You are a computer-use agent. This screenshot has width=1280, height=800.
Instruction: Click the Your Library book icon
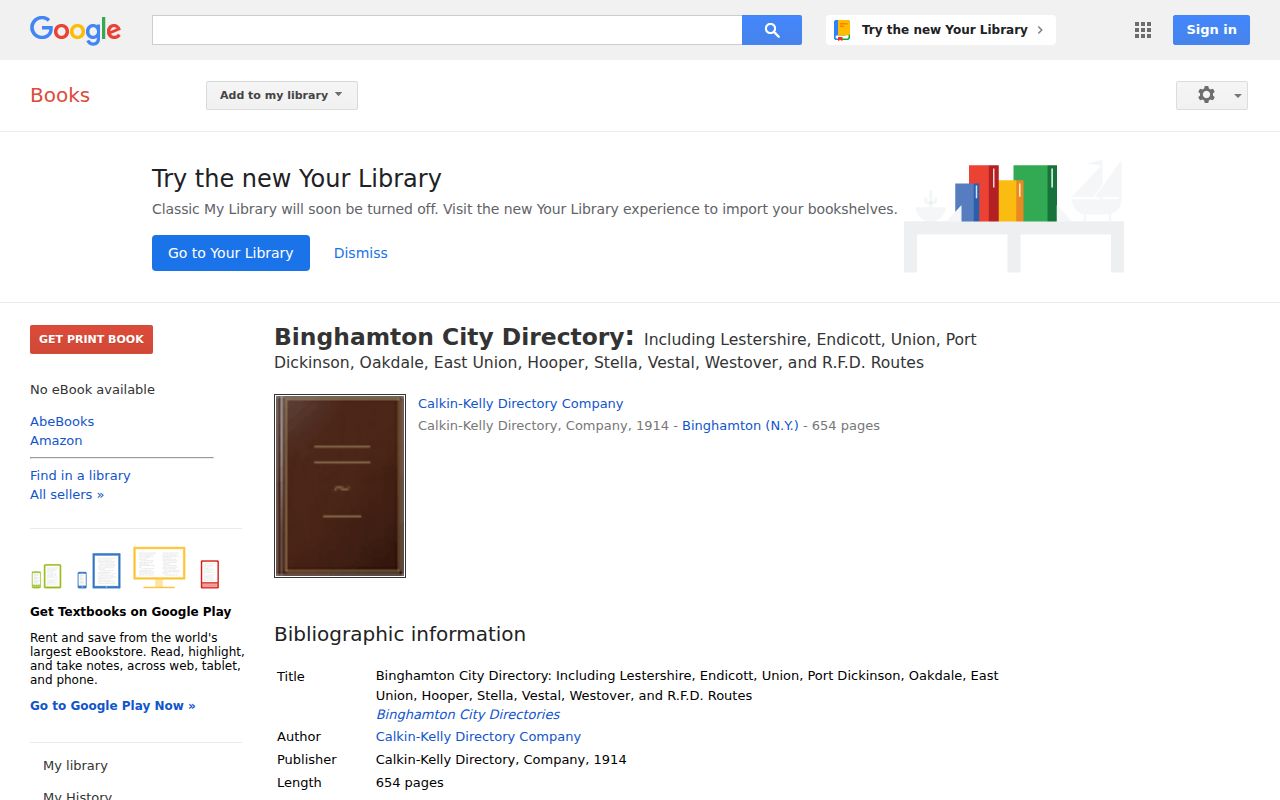click(x=842, y=30)
